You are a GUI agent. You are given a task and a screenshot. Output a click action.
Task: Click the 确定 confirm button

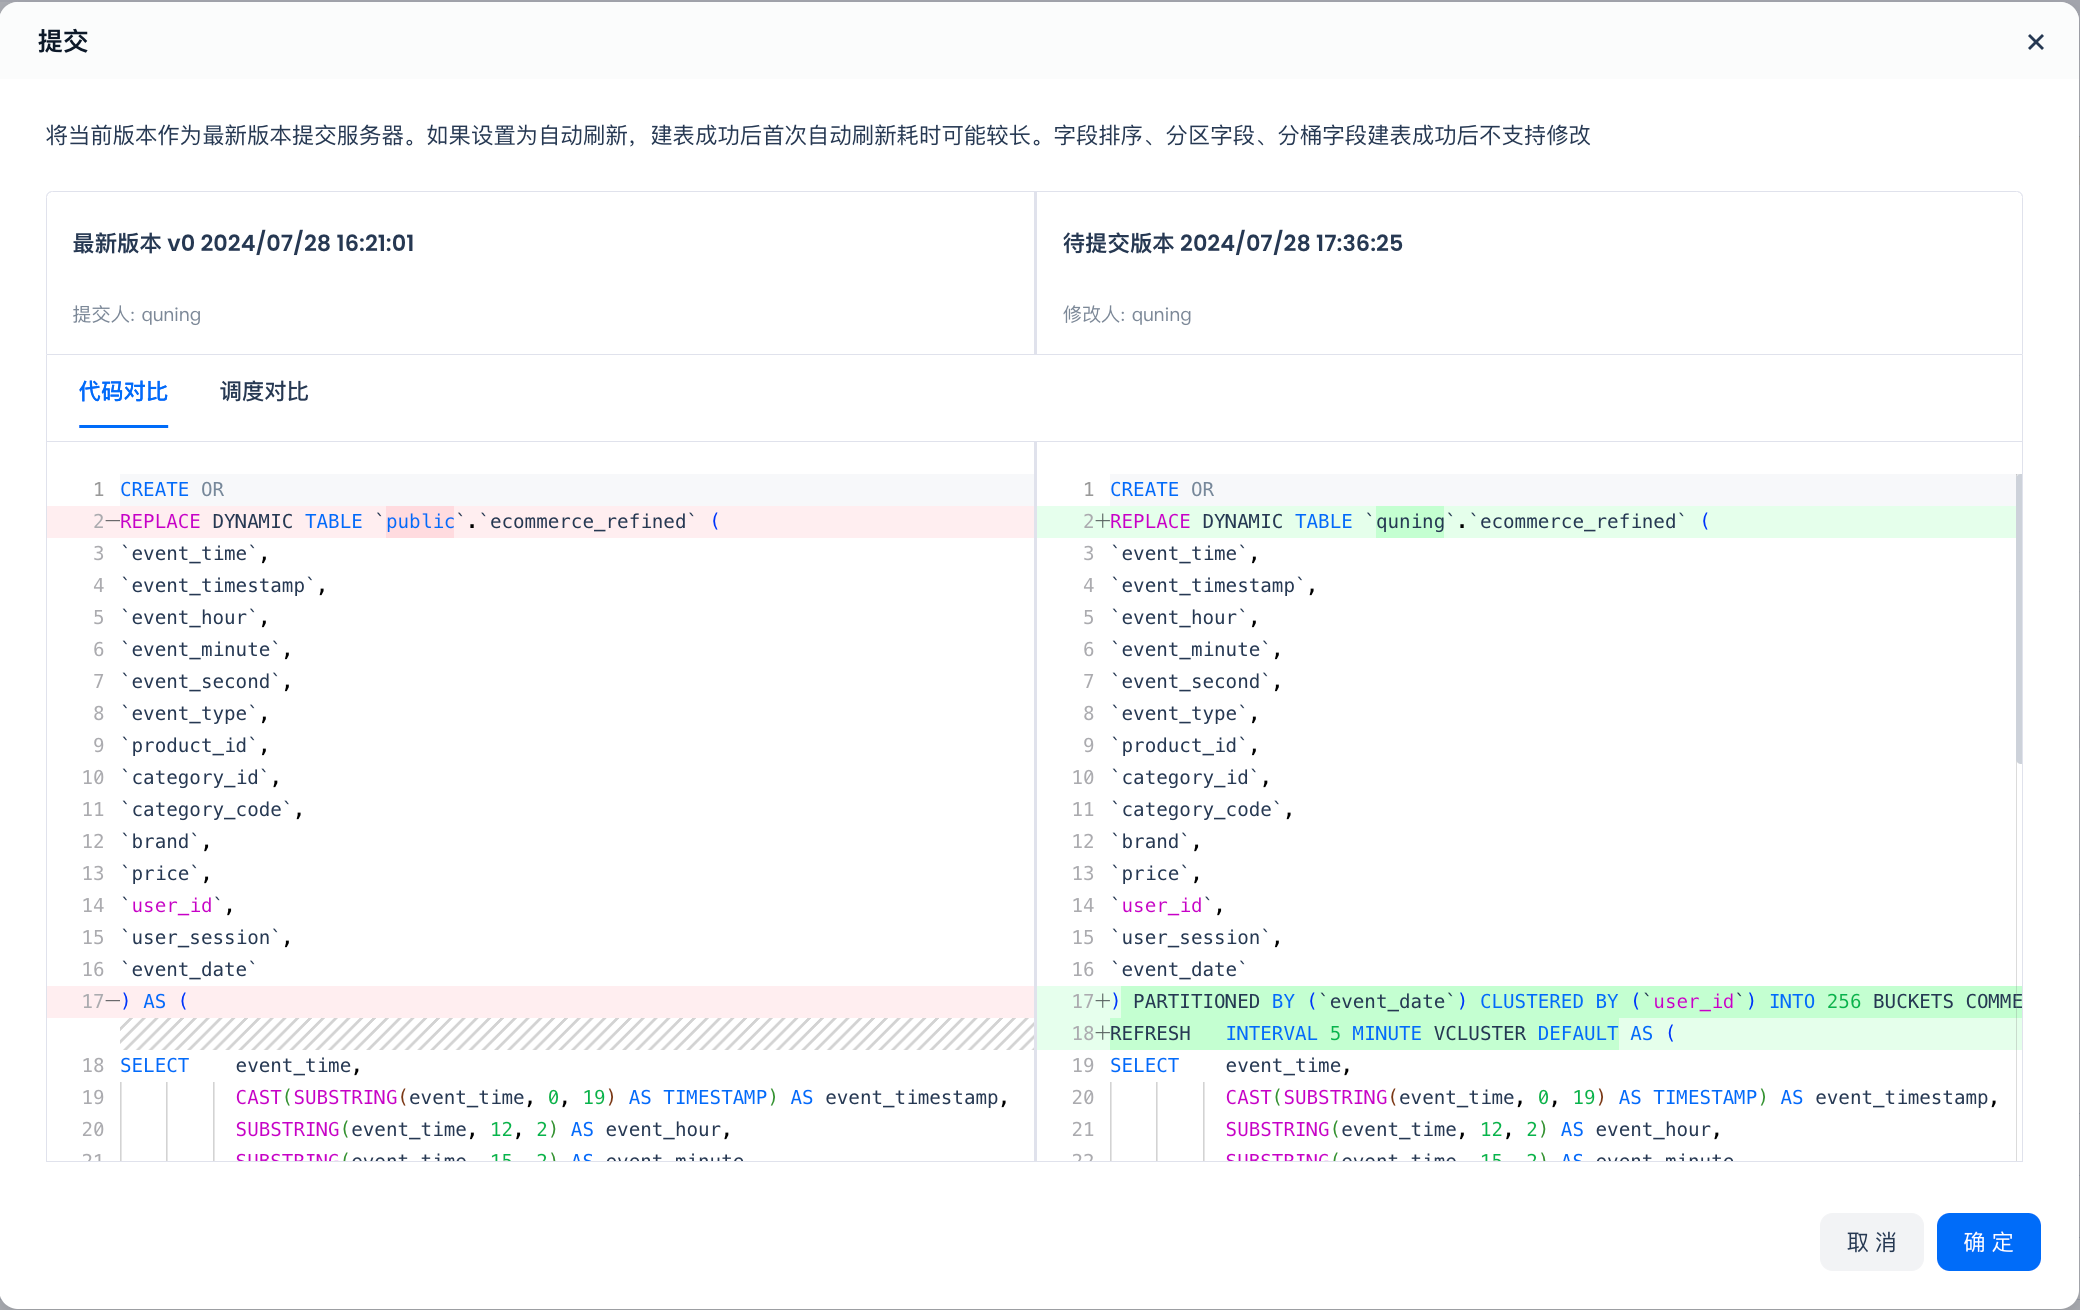pyautogui.click(x=1988, y=1242)
